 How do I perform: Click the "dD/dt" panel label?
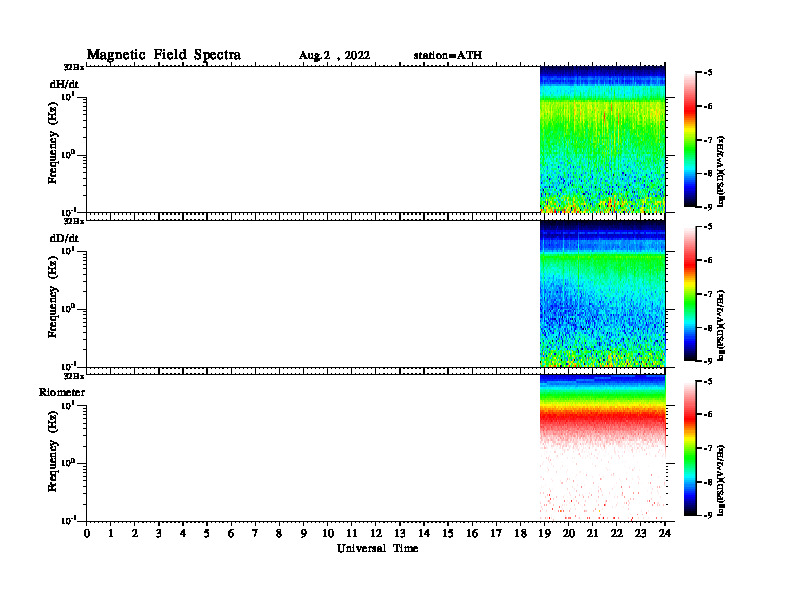click(x=64, y=238)
